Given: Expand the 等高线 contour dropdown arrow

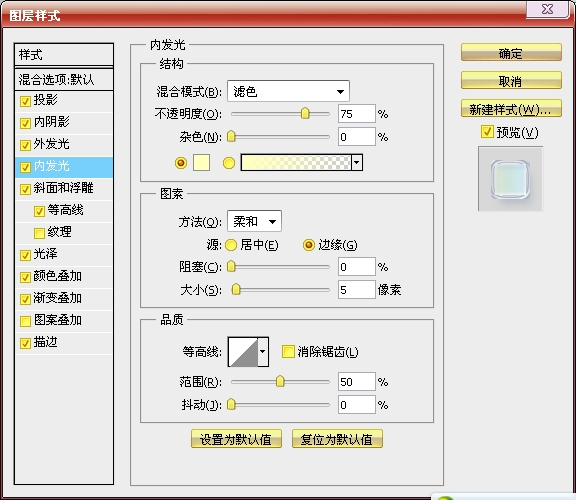Looking at the screenshot, I should (263, 352).
